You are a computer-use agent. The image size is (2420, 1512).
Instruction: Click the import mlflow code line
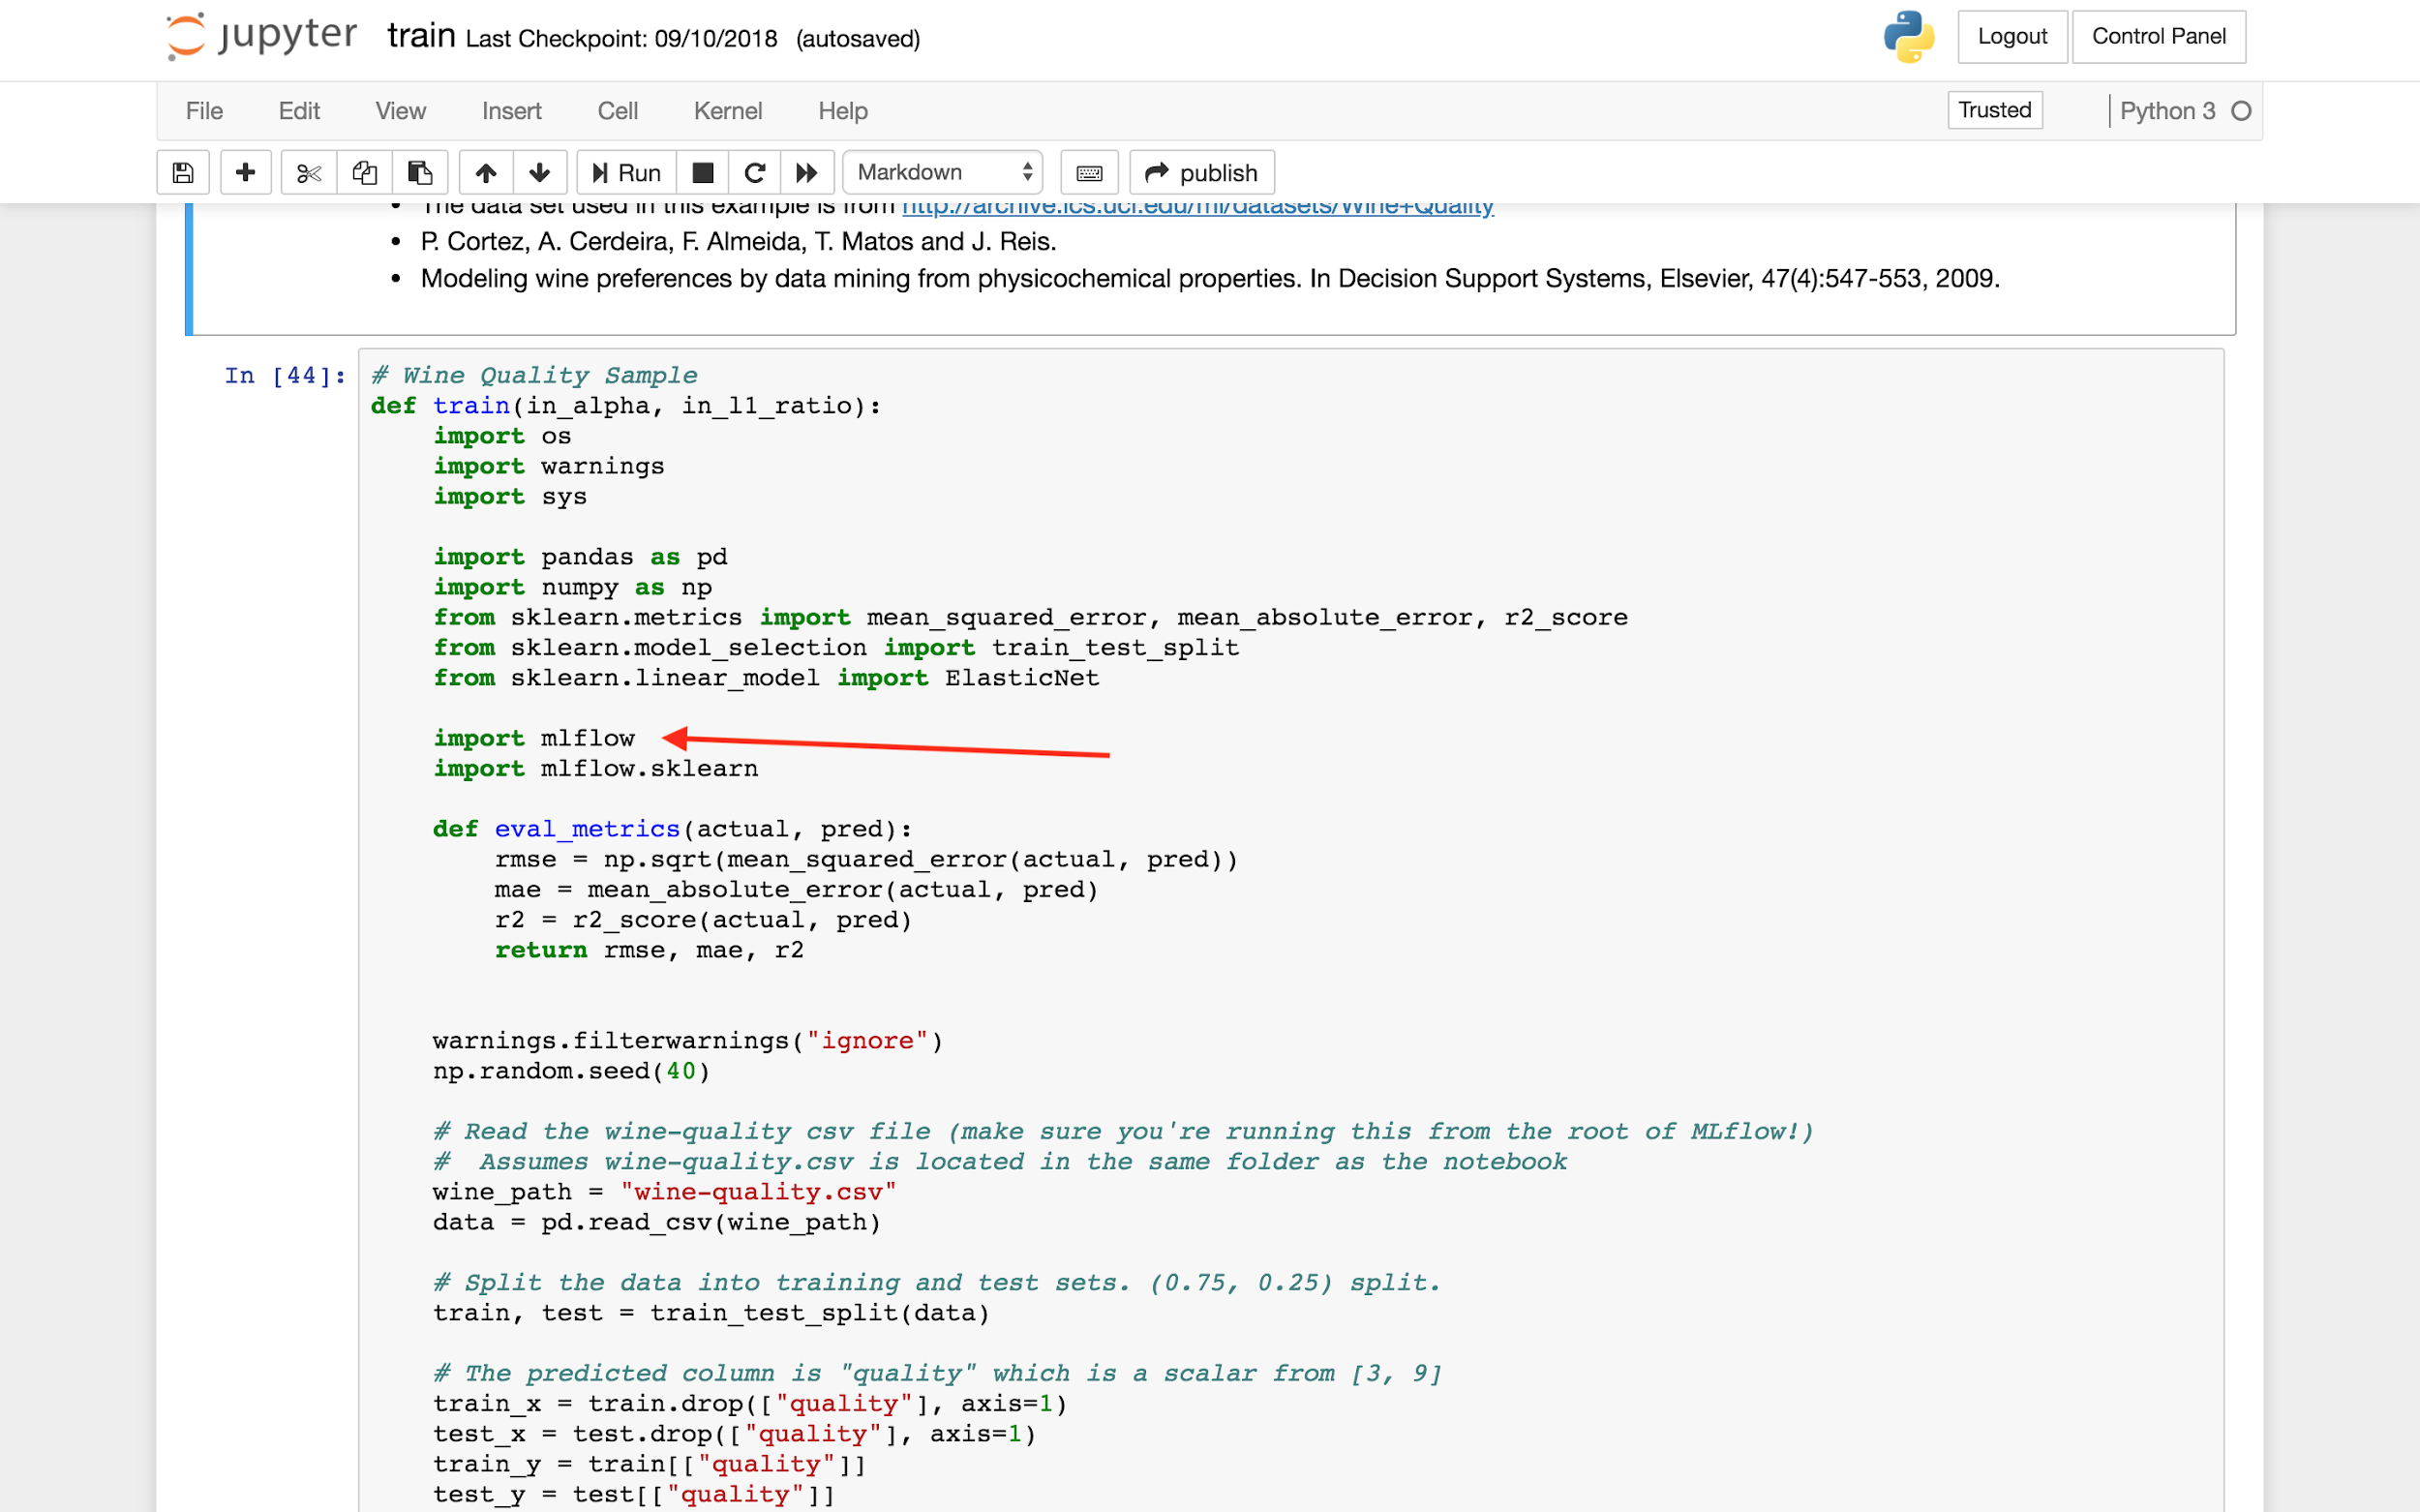534,738
